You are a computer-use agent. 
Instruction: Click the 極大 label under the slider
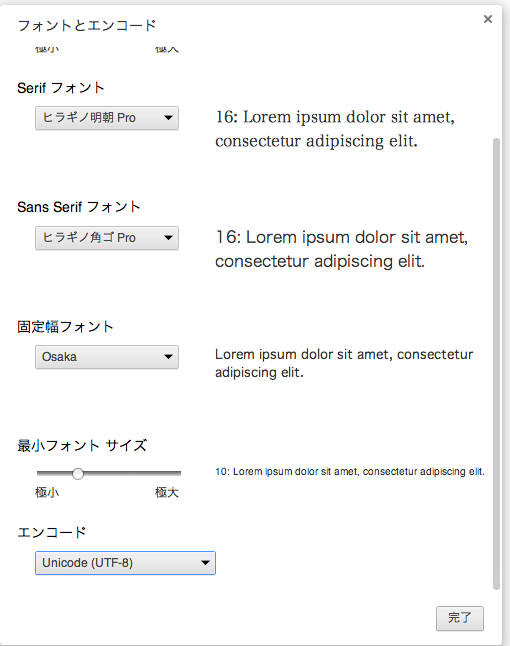click(166, 492)
